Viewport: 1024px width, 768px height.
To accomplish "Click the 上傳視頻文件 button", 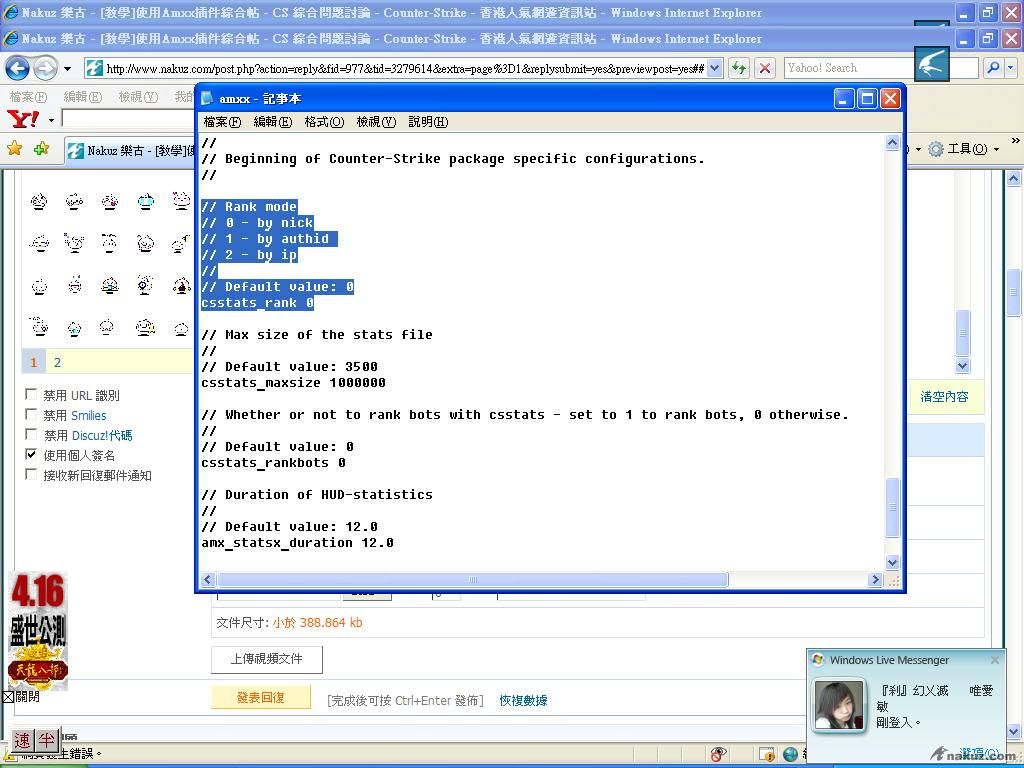I will 266,659.
